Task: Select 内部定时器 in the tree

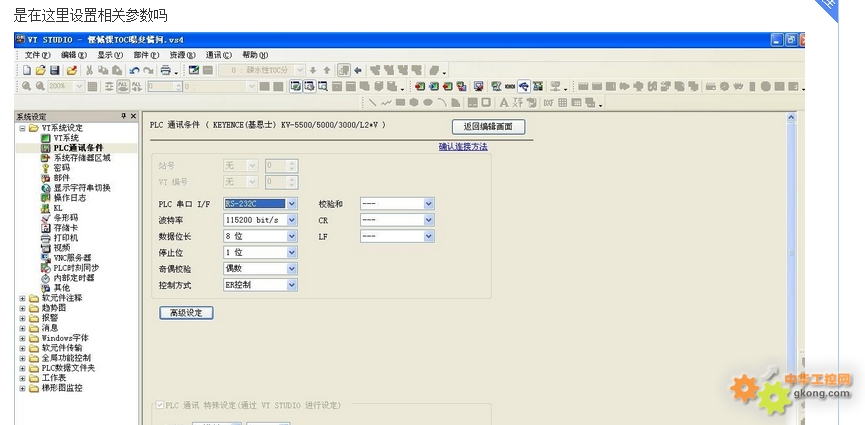Action: point(74,278)
